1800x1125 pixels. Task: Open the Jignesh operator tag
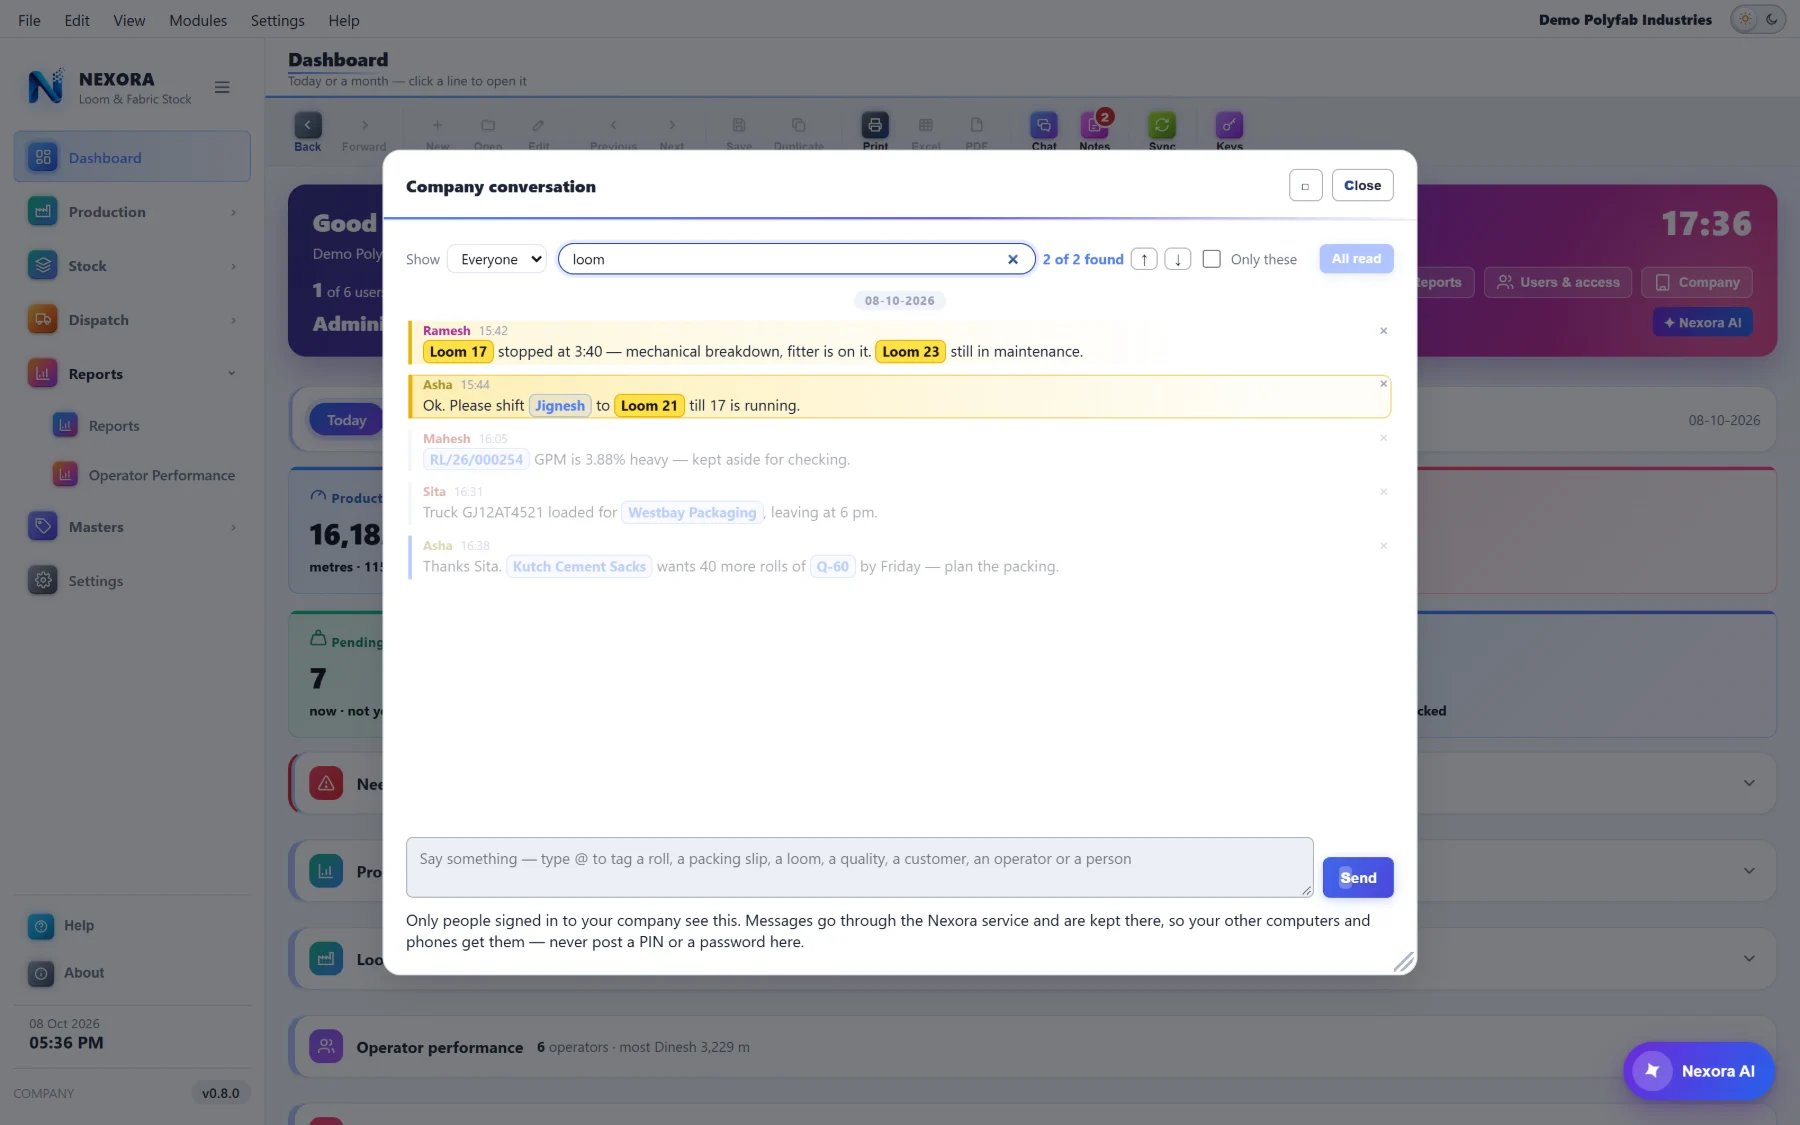point(560,406)
